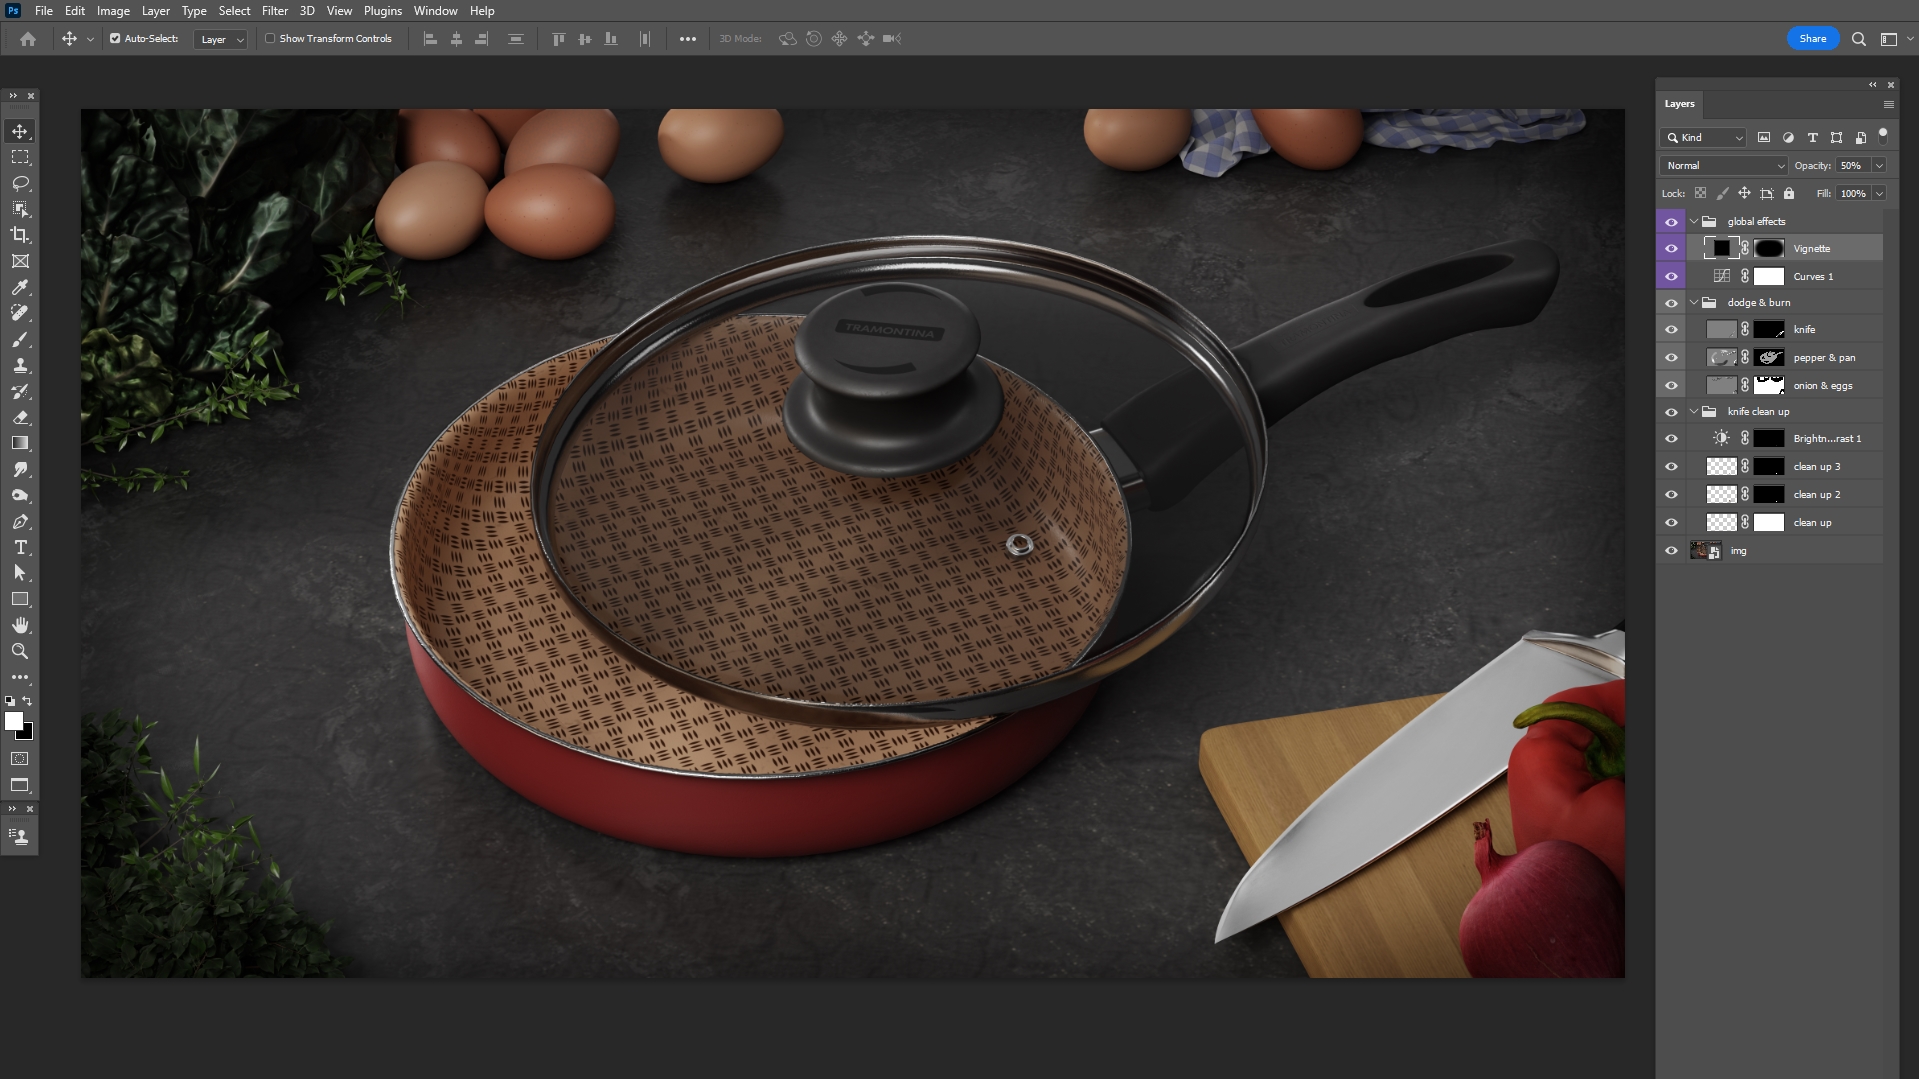The width and height of the screenshot is (1919, 1079).
Task: Click the foreground color swatch
Action: pyautogui.click(x=14, y=721)
